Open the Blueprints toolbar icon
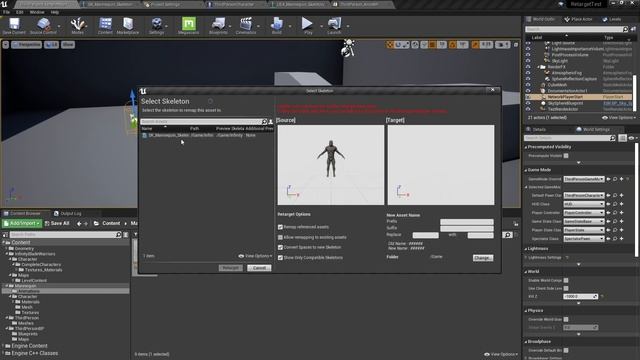 pos(218,25)
